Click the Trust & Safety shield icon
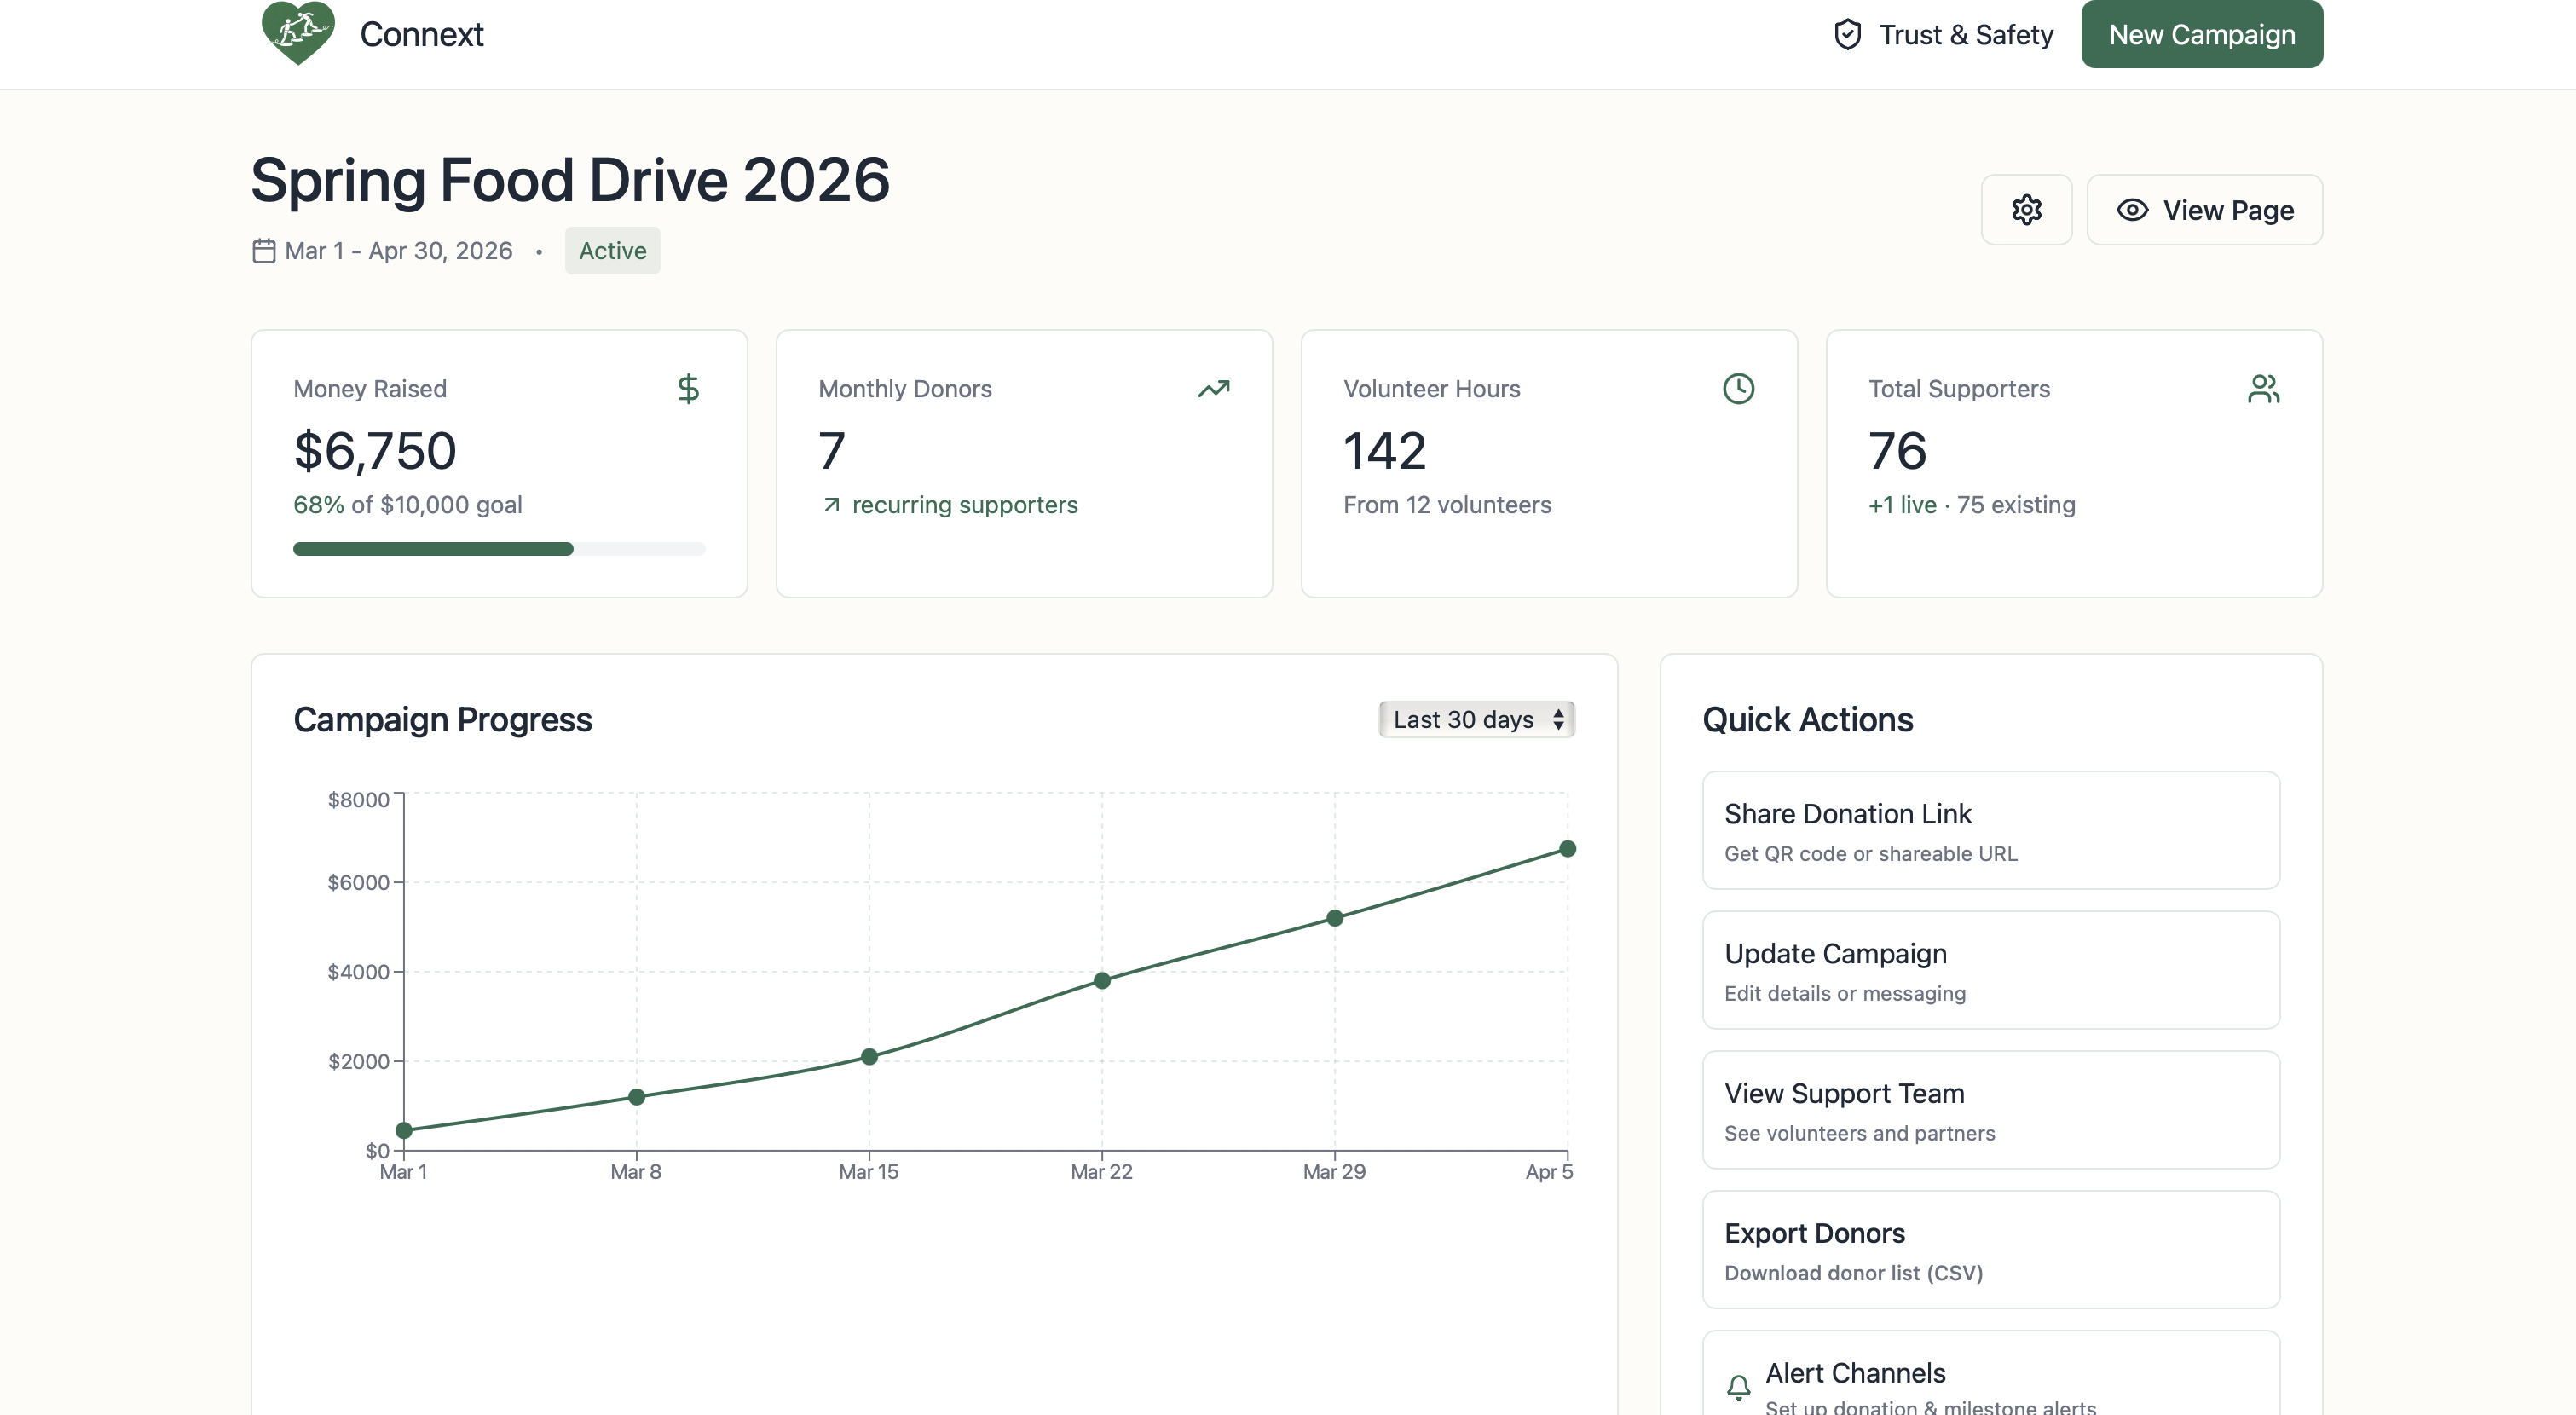Screen dimensions: 2576x1415 tap(1847, 34)
